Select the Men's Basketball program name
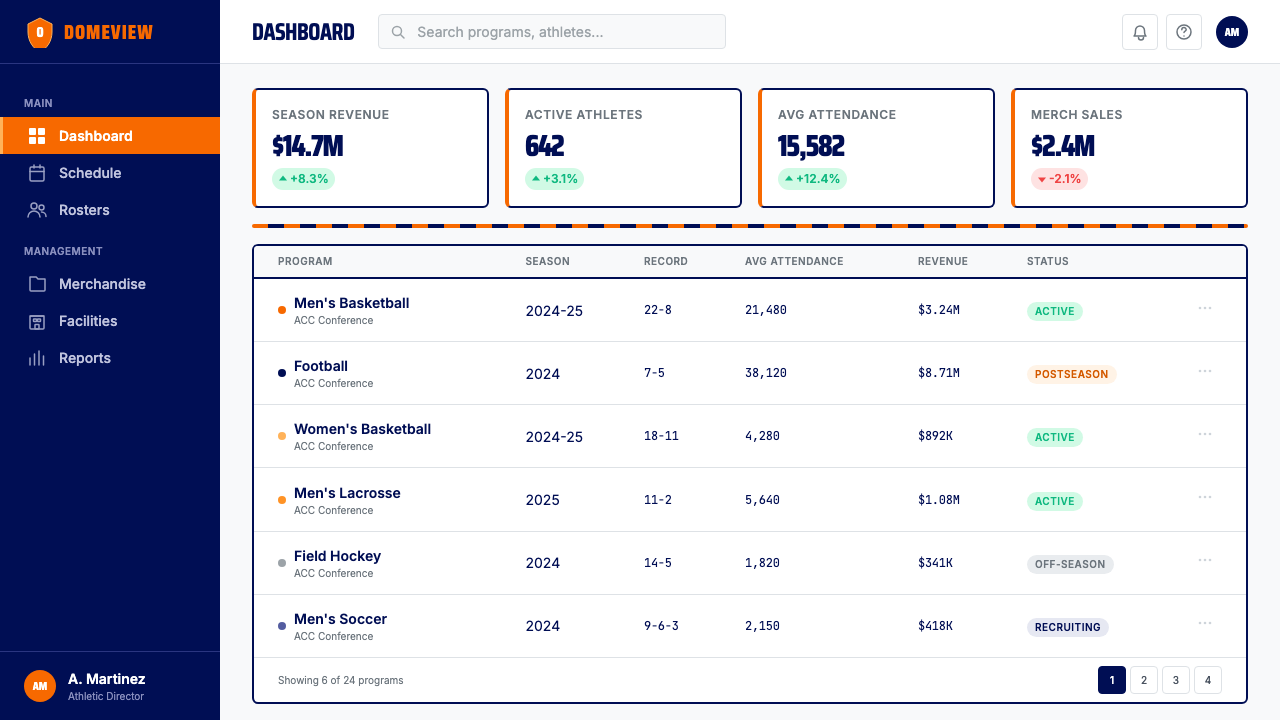 (x=351, y=303)
